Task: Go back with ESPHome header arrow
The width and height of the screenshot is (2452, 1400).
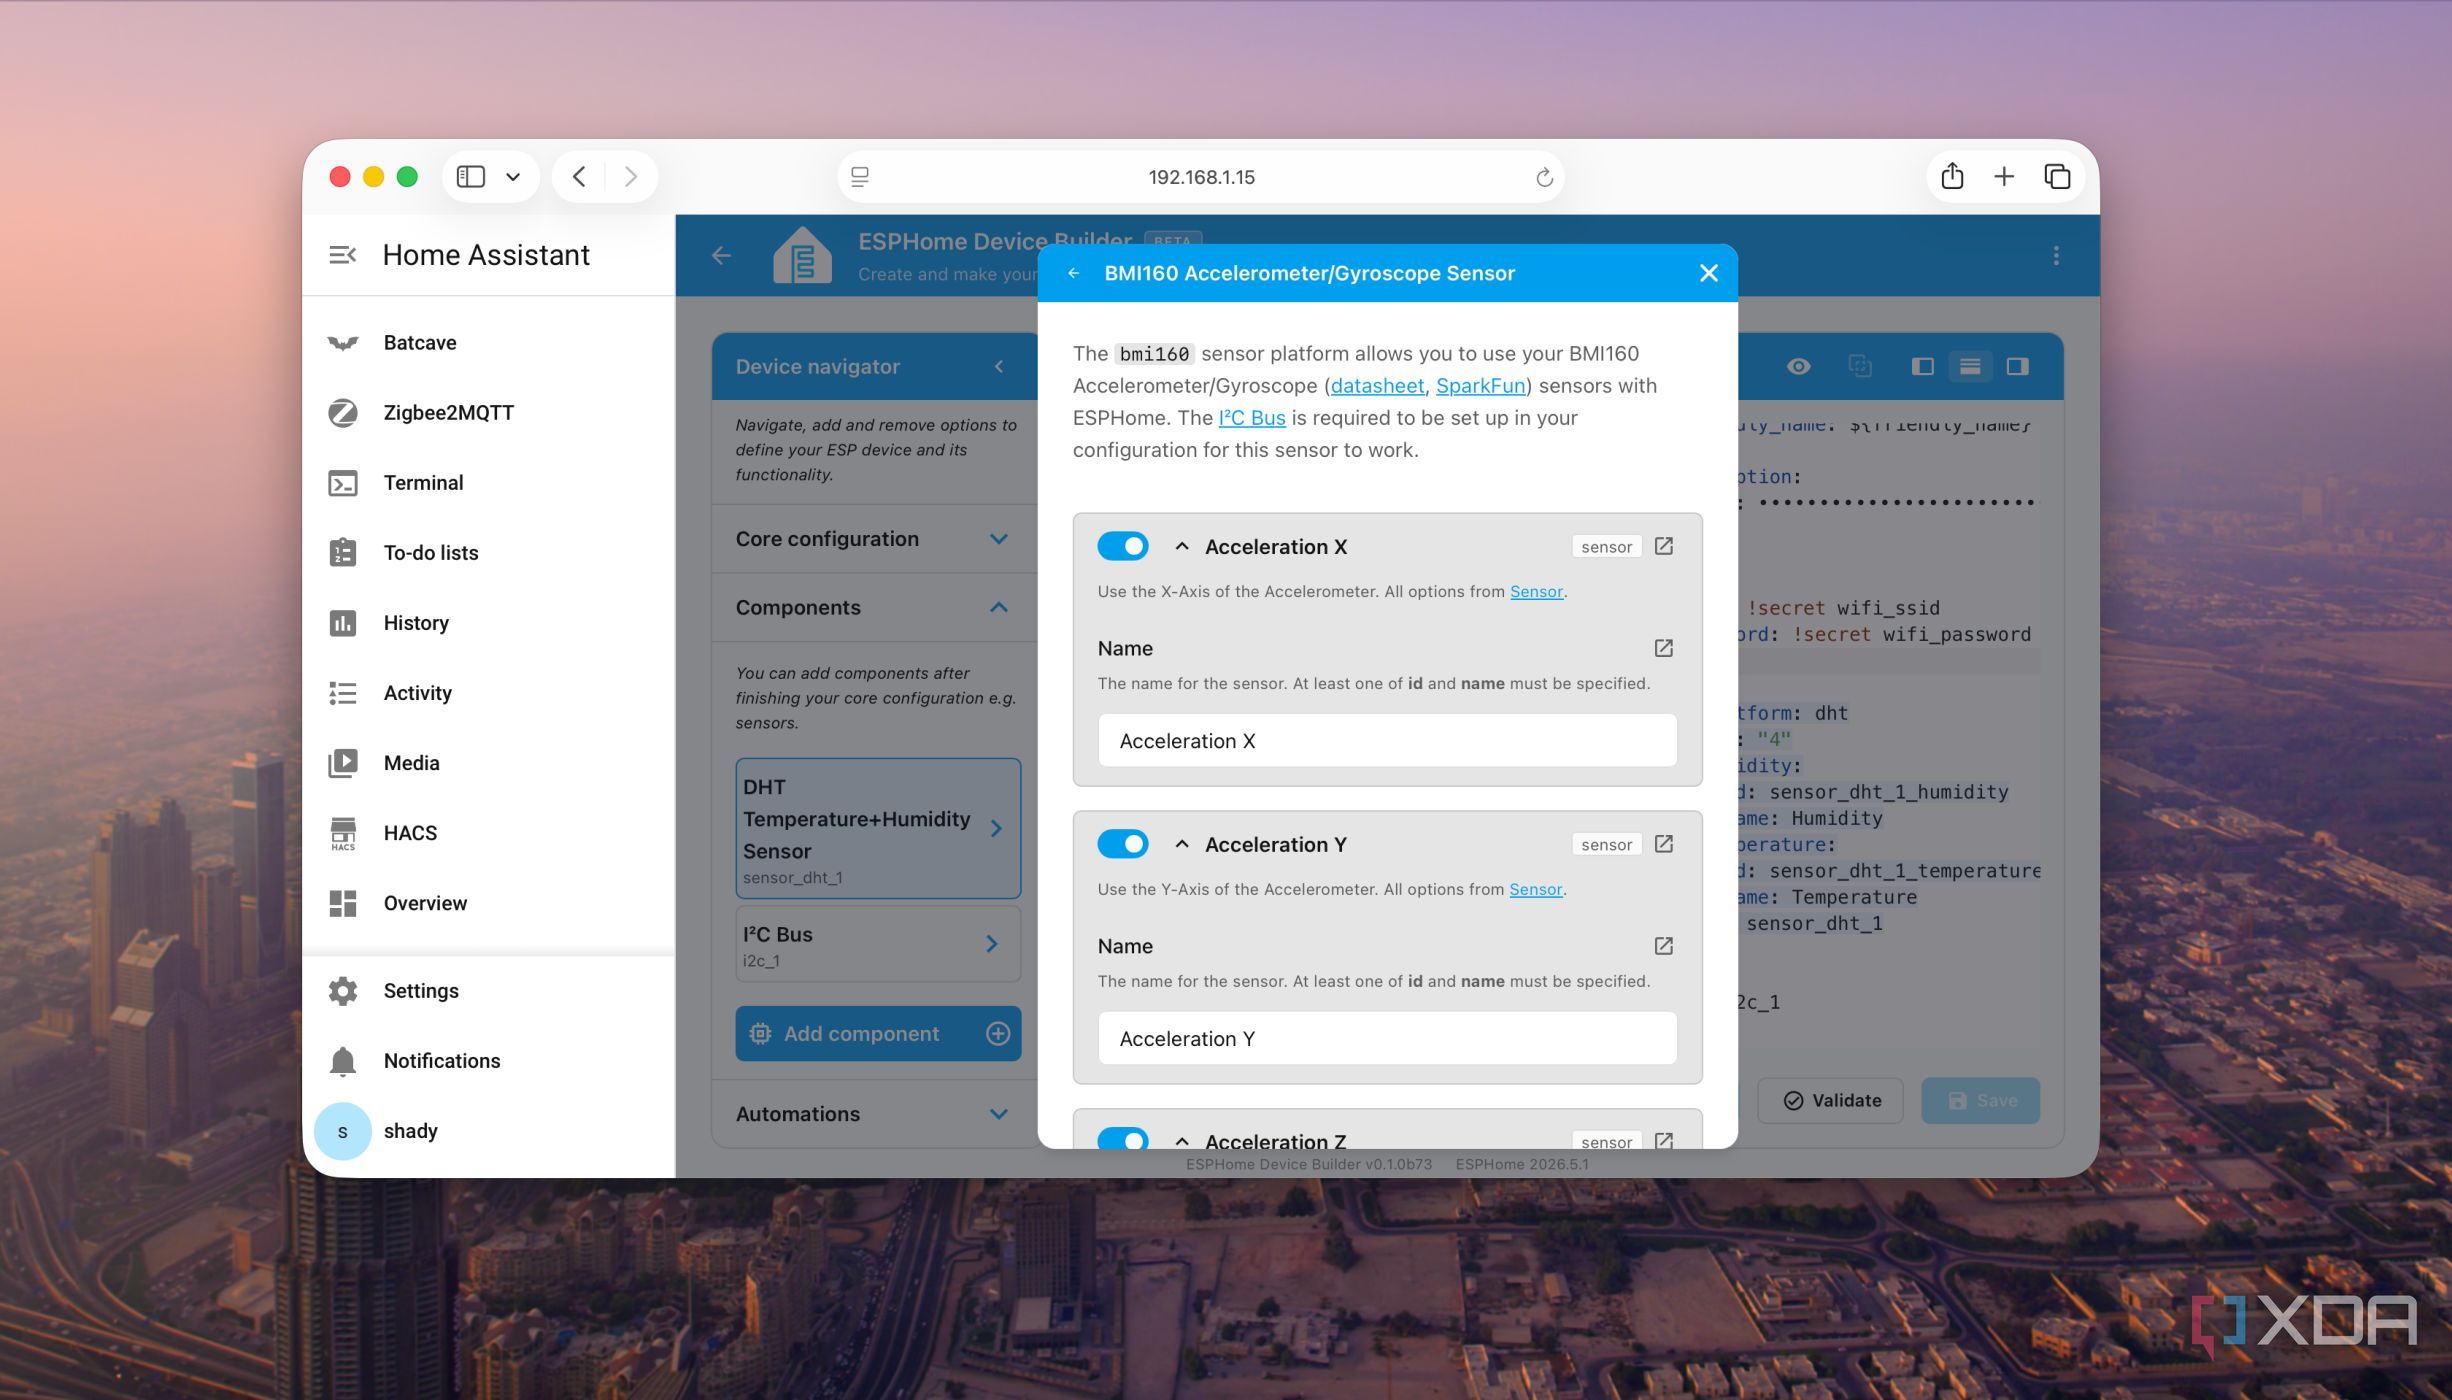Action: [x=721, y=256]
